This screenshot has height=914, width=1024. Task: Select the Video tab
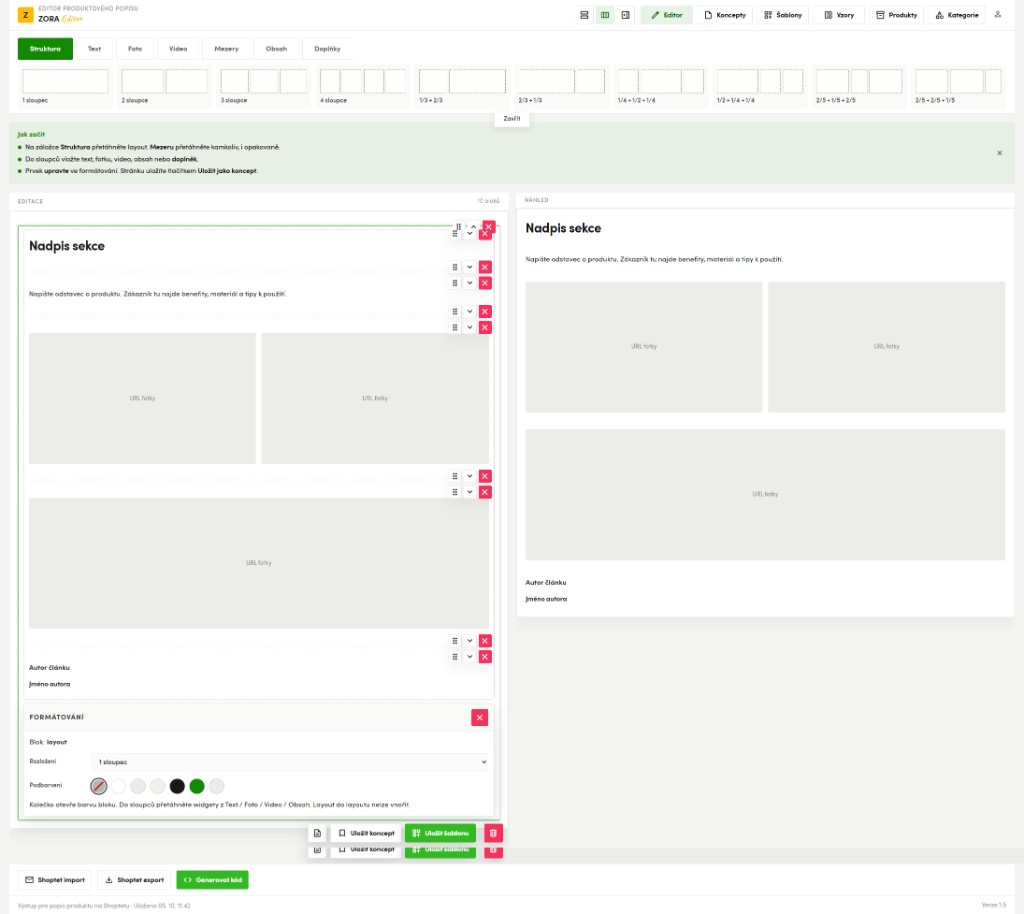pos(178,49)
